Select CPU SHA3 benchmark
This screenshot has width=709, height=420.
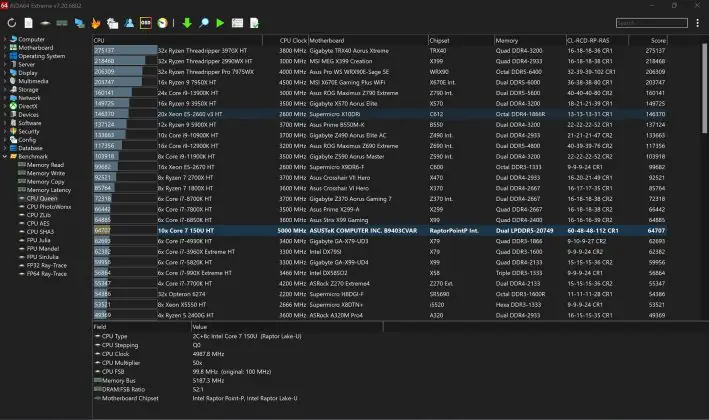40,232
